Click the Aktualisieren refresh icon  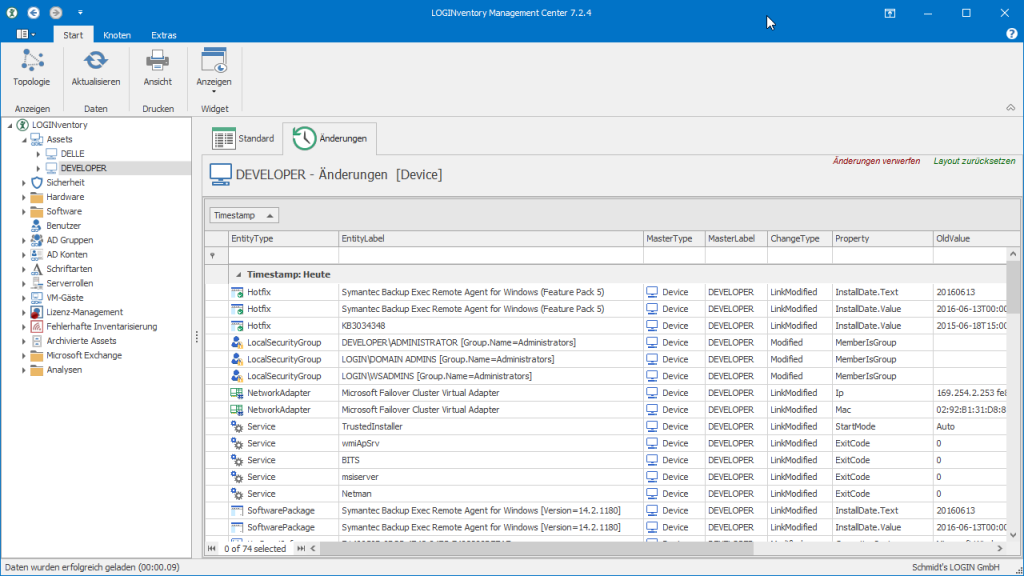95,60
